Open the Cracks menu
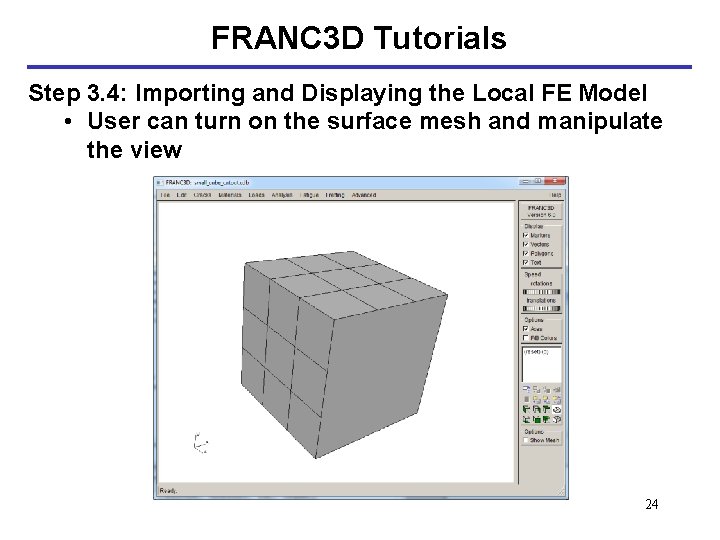Image resolution: width=720 pixels, height=540 pixels. (202, 195)
